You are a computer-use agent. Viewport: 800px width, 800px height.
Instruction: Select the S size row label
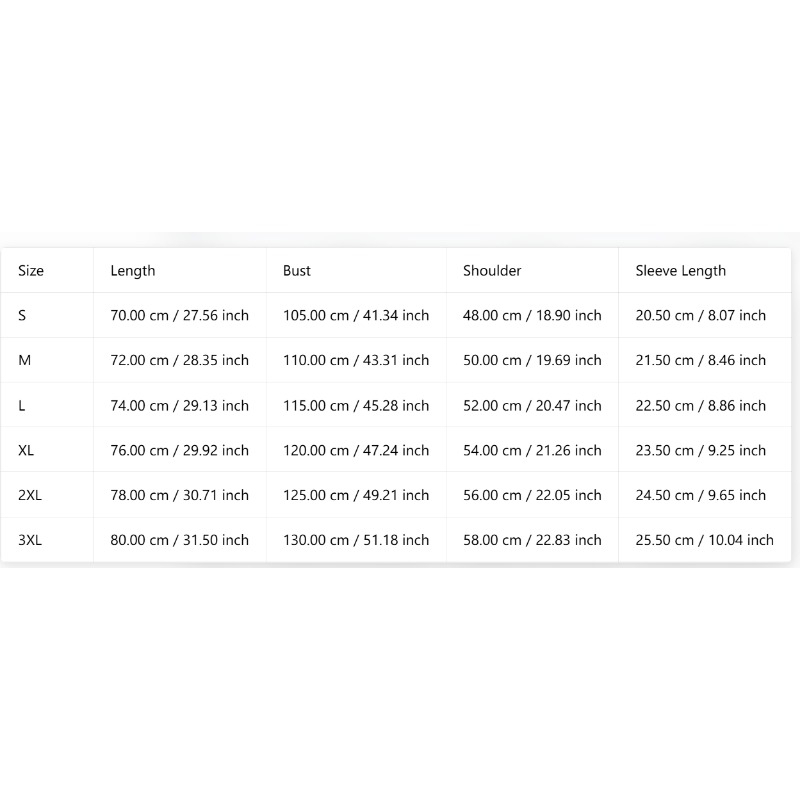click(x=22, y=315)
